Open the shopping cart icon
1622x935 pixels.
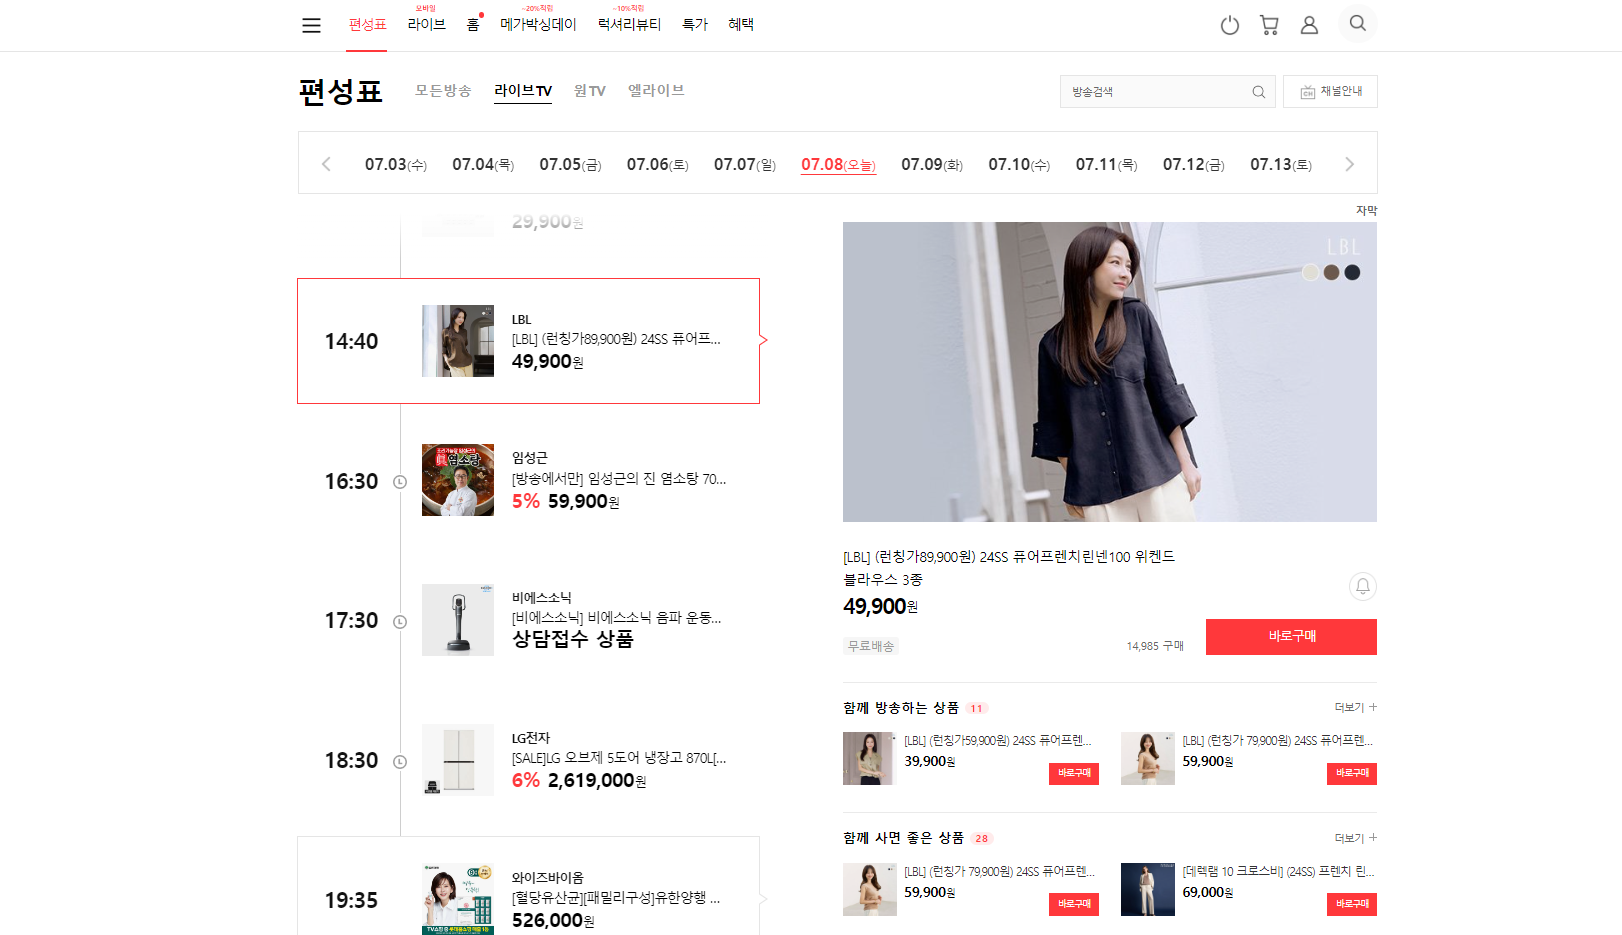click(x=1269, y=25)
